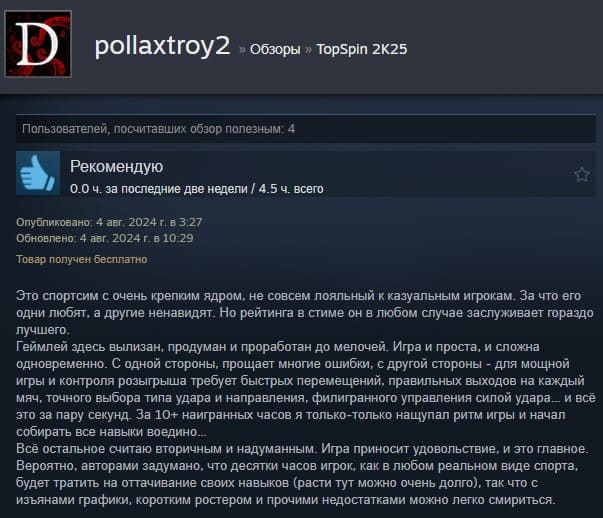Click the 0.0 ч. за последние две недели text
This screenshot has width=603, height=518.
point(159,189)
